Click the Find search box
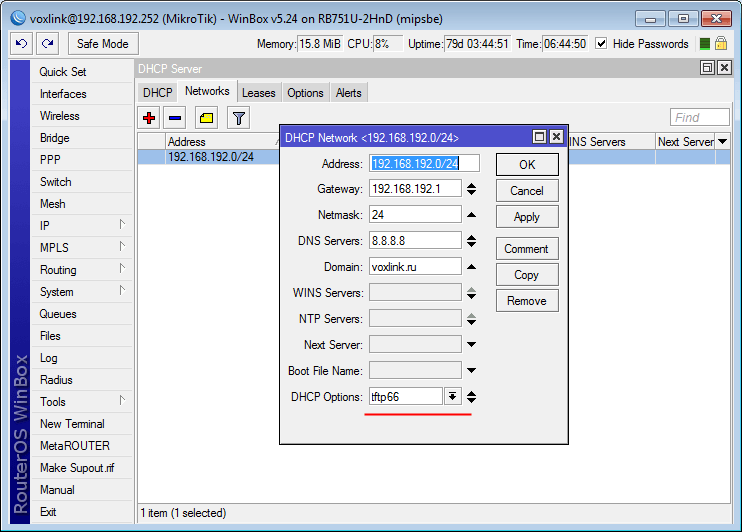The width and height of the screenshot is (742, 532). pyautogui.click(x=700, y=117)
